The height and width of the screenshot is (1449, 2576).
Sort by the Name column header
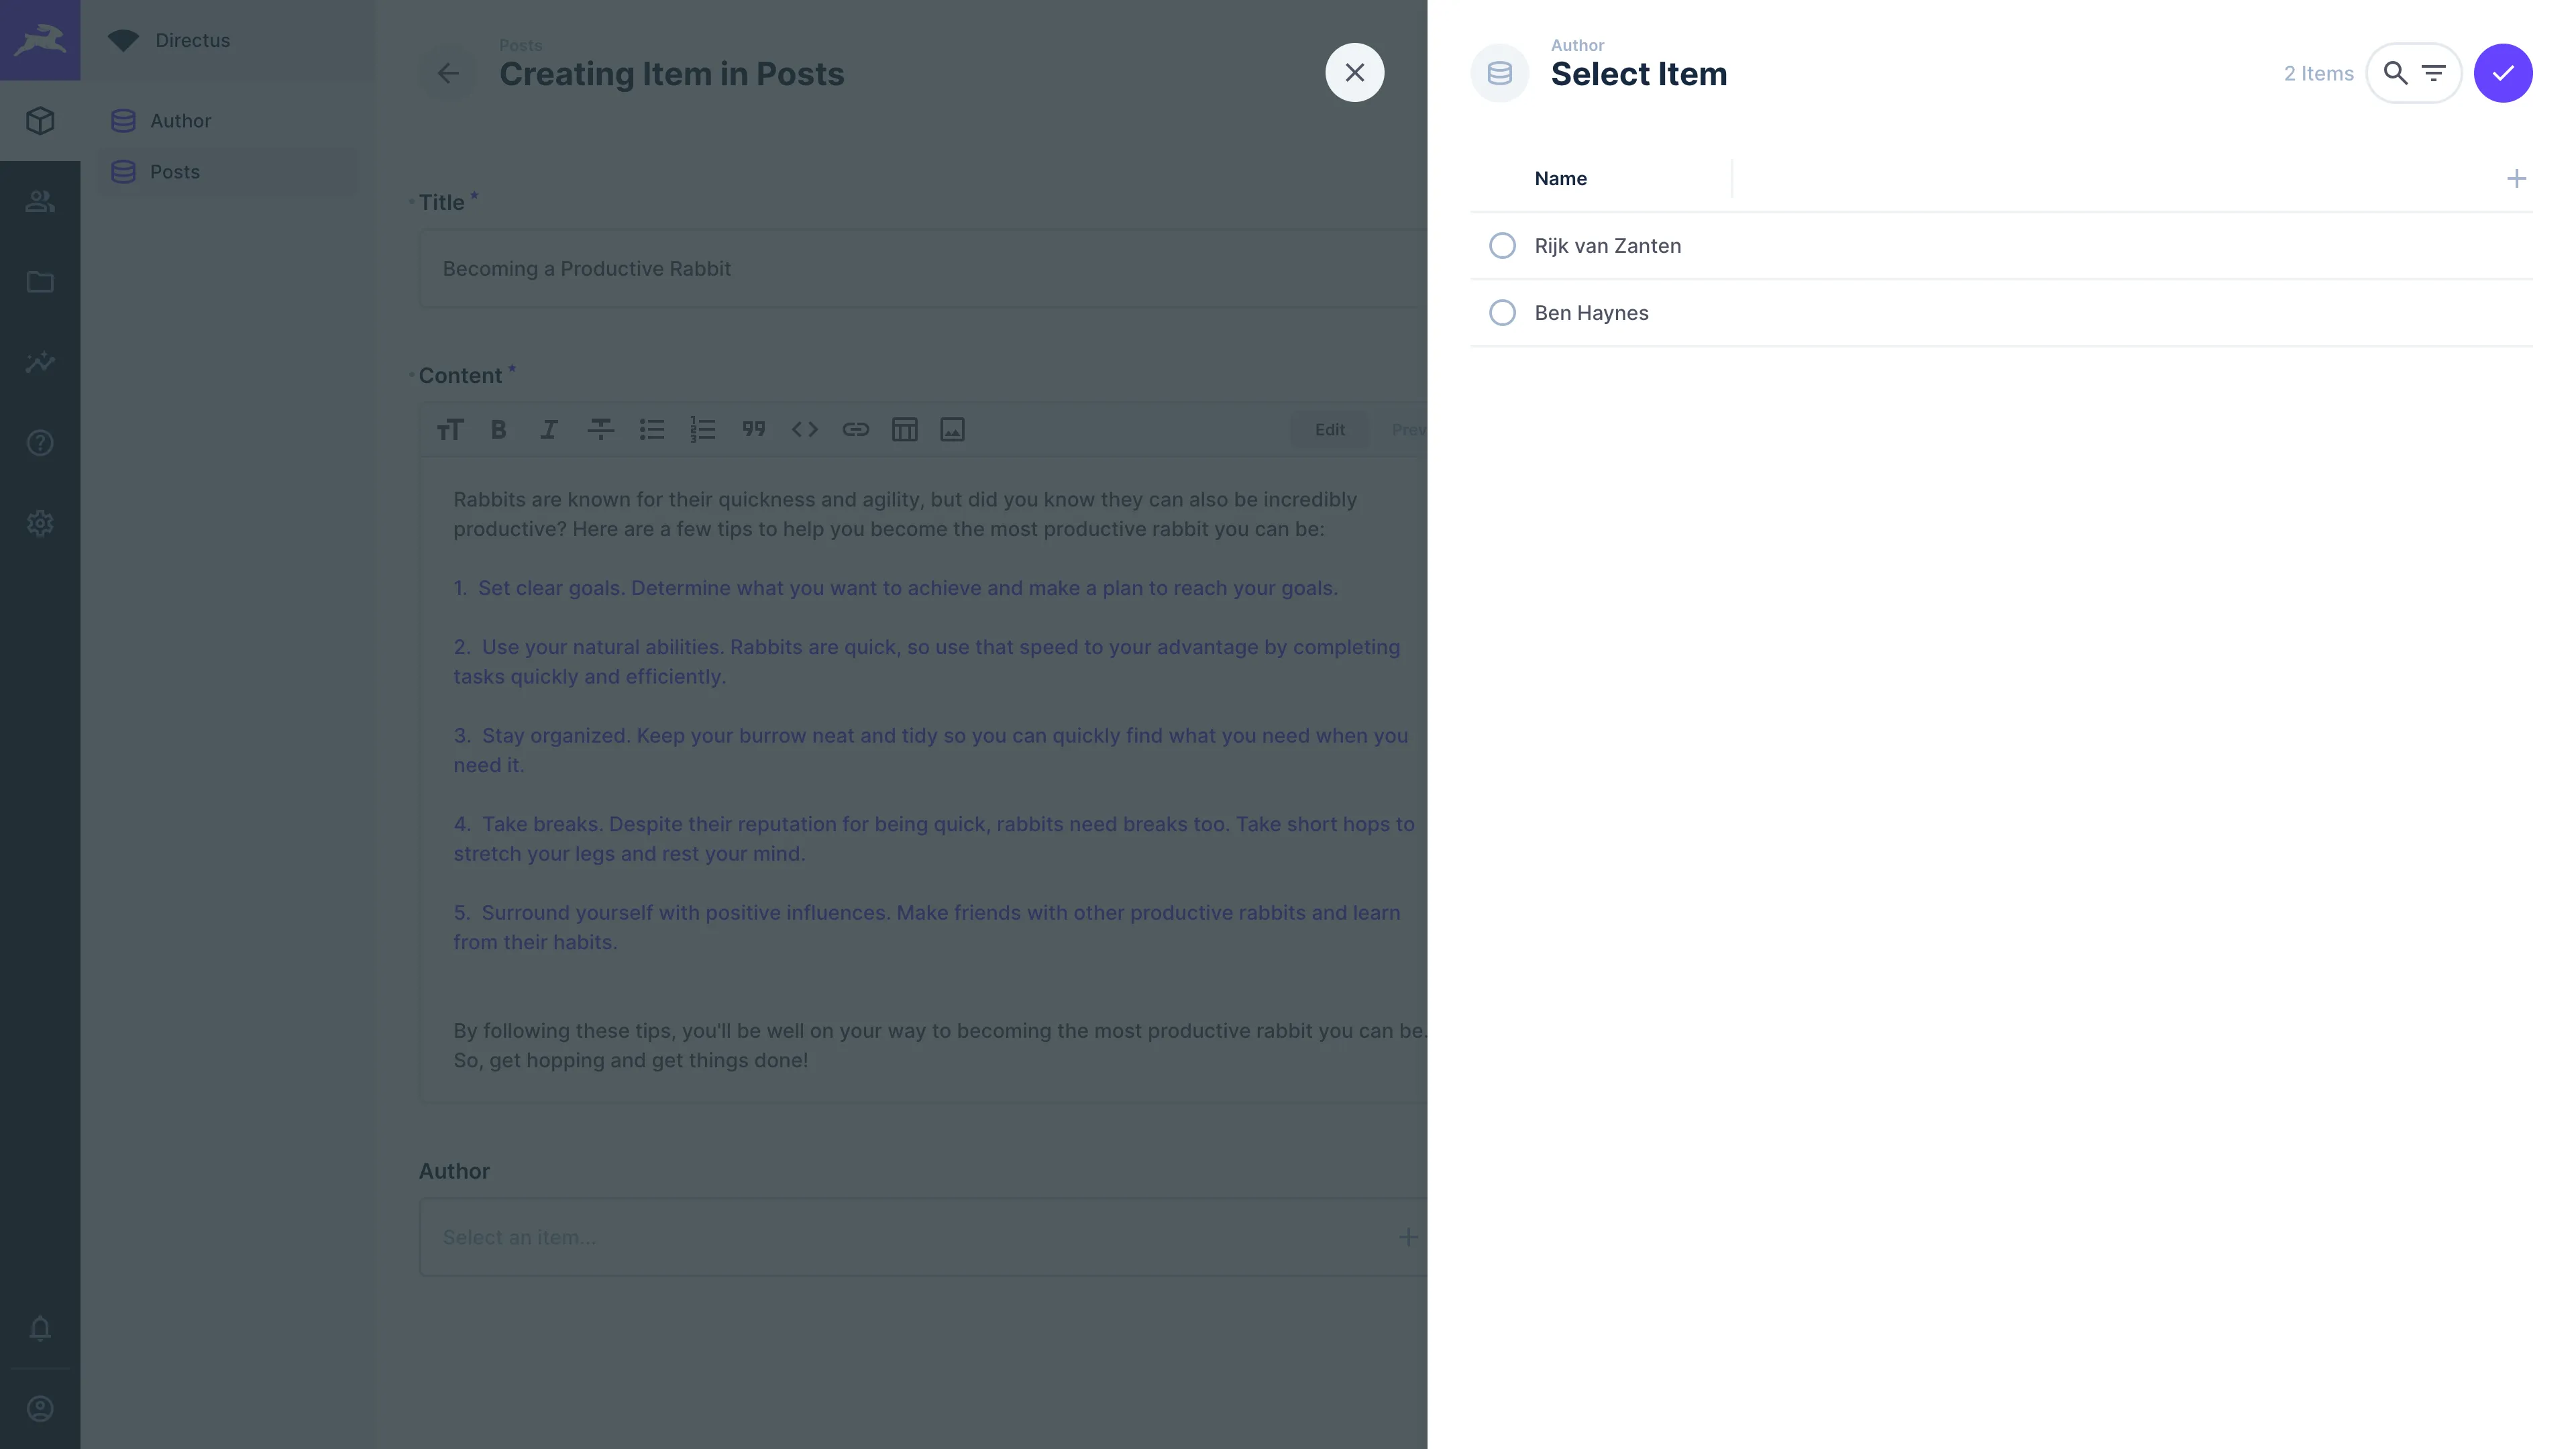point(1560,179)
